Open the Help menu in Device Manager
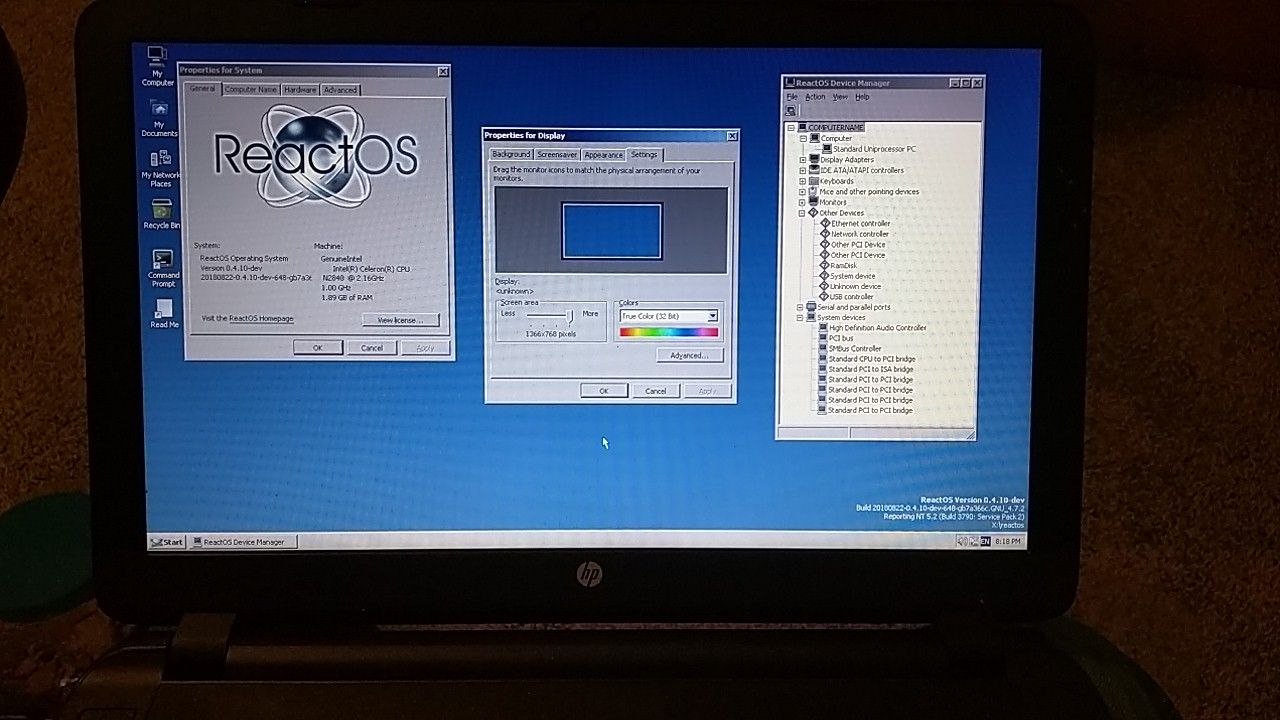The width and height of the screenshot is (1280, 720). pyautogui.click(x=862, y=97)
